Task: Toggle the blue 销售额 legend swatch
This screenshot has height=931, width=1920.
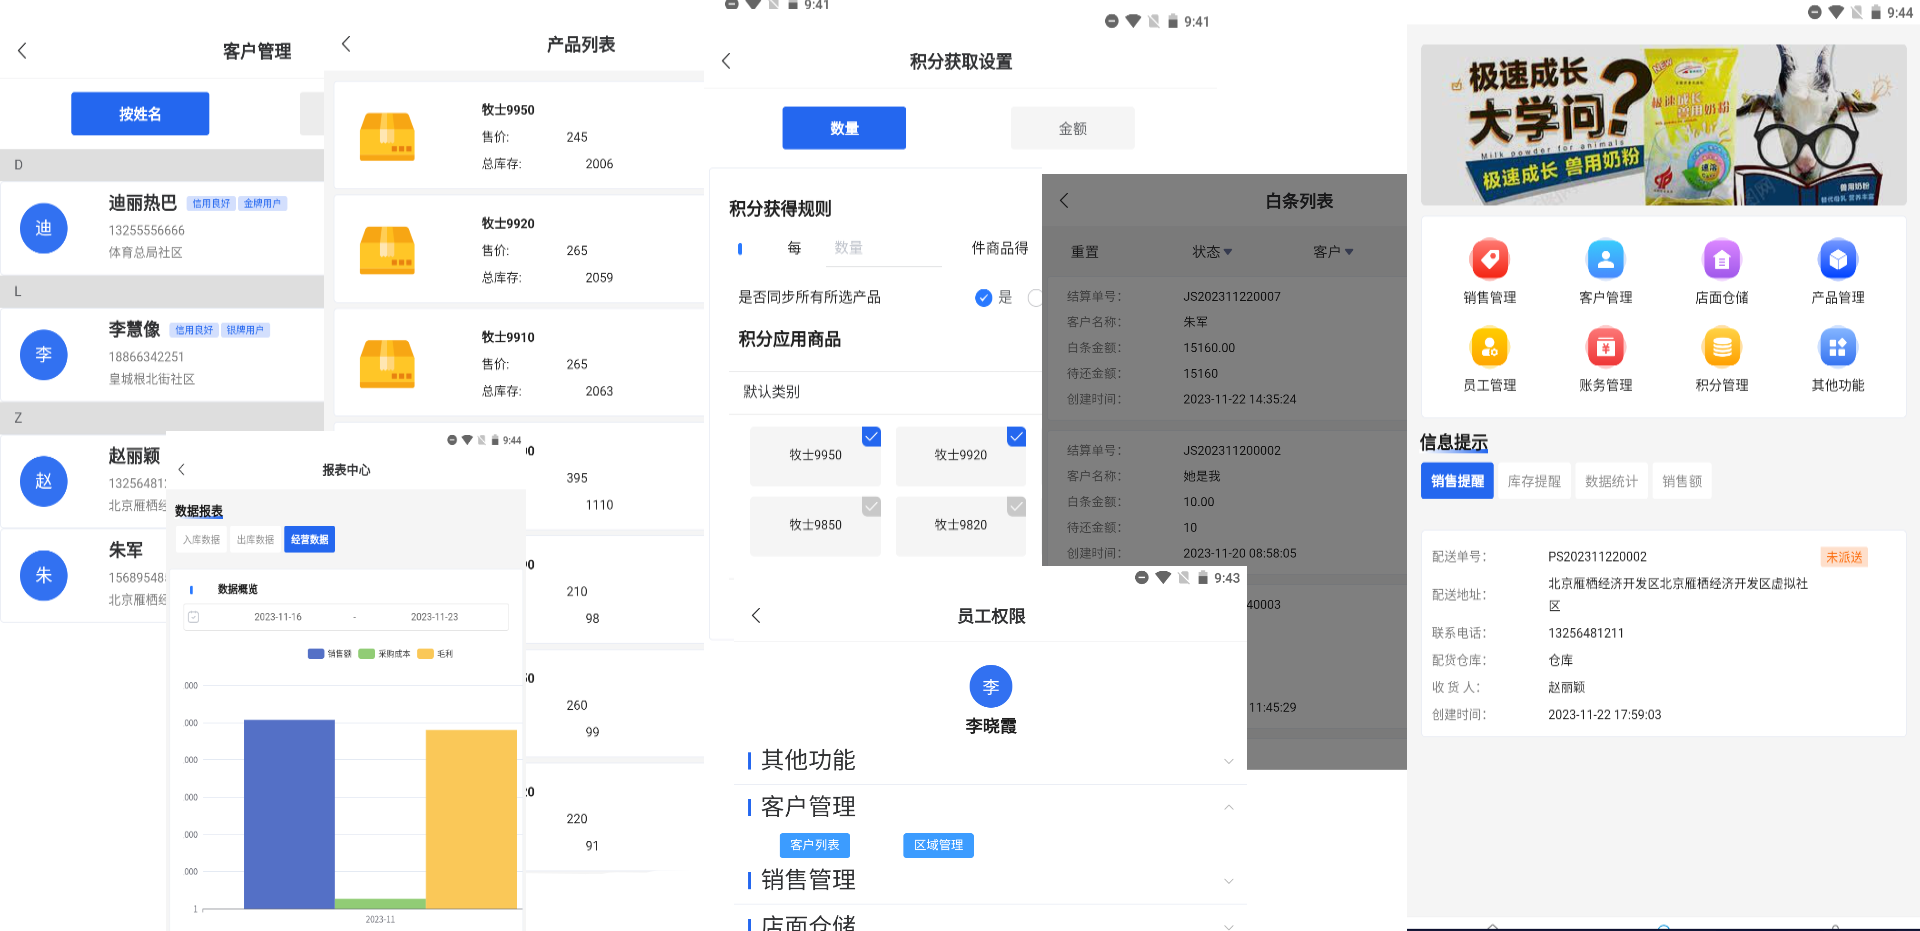Action: click(316, 654)
